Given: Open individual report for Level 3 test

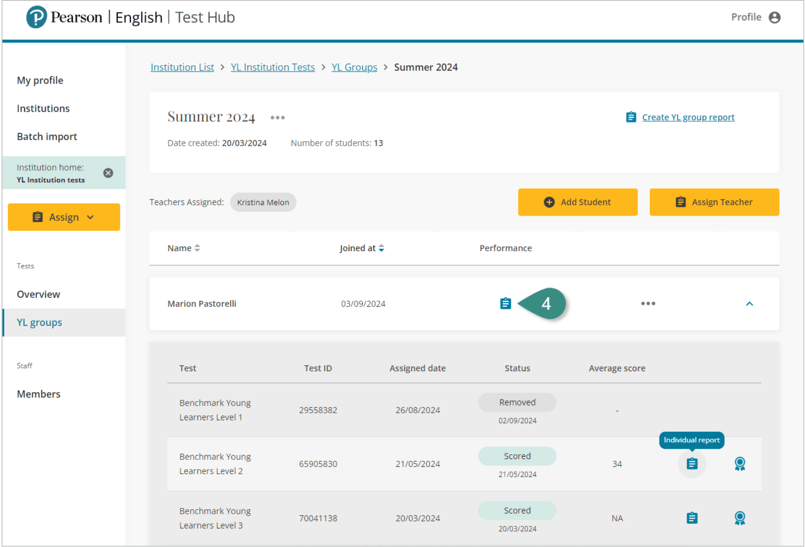Looking at the screenshot, I should [x=691, y=518].
